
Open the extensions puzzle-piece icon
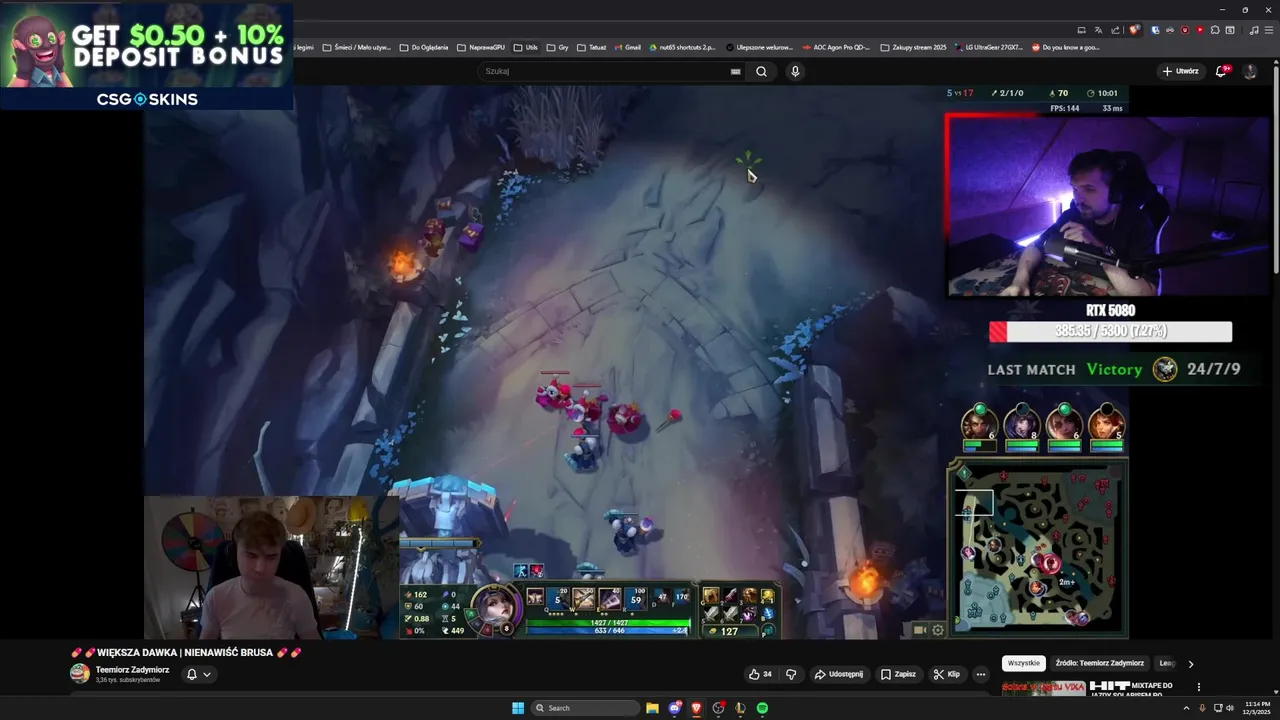click(1215, 30)
